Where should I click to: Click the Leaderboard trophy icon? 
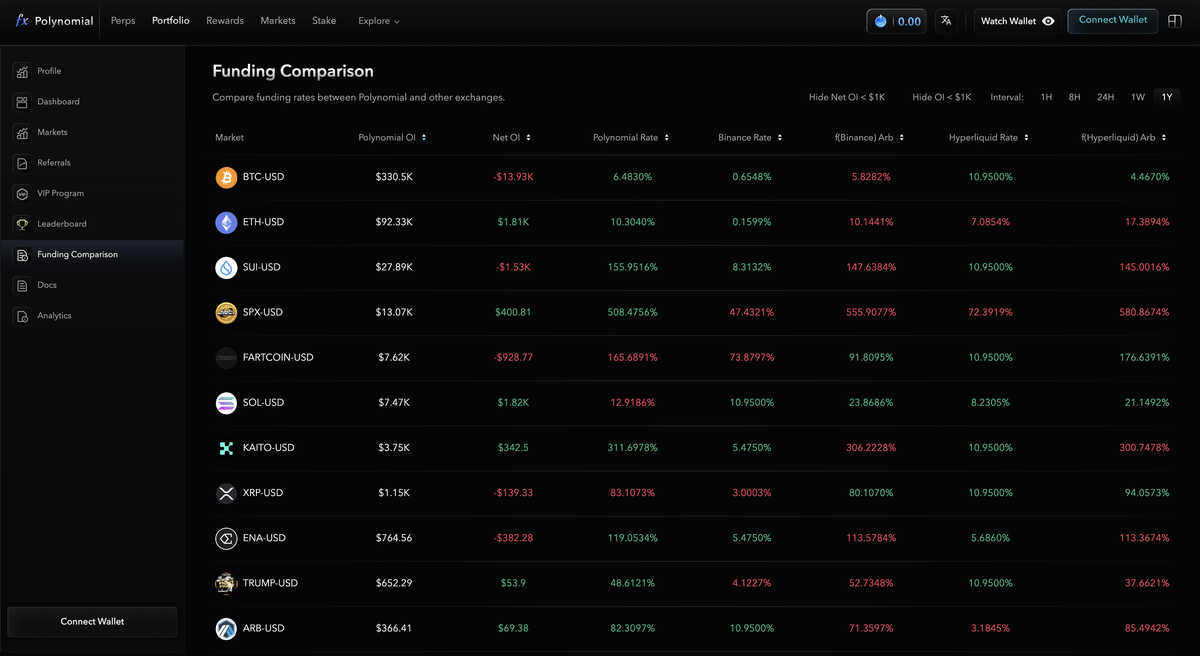22,224
